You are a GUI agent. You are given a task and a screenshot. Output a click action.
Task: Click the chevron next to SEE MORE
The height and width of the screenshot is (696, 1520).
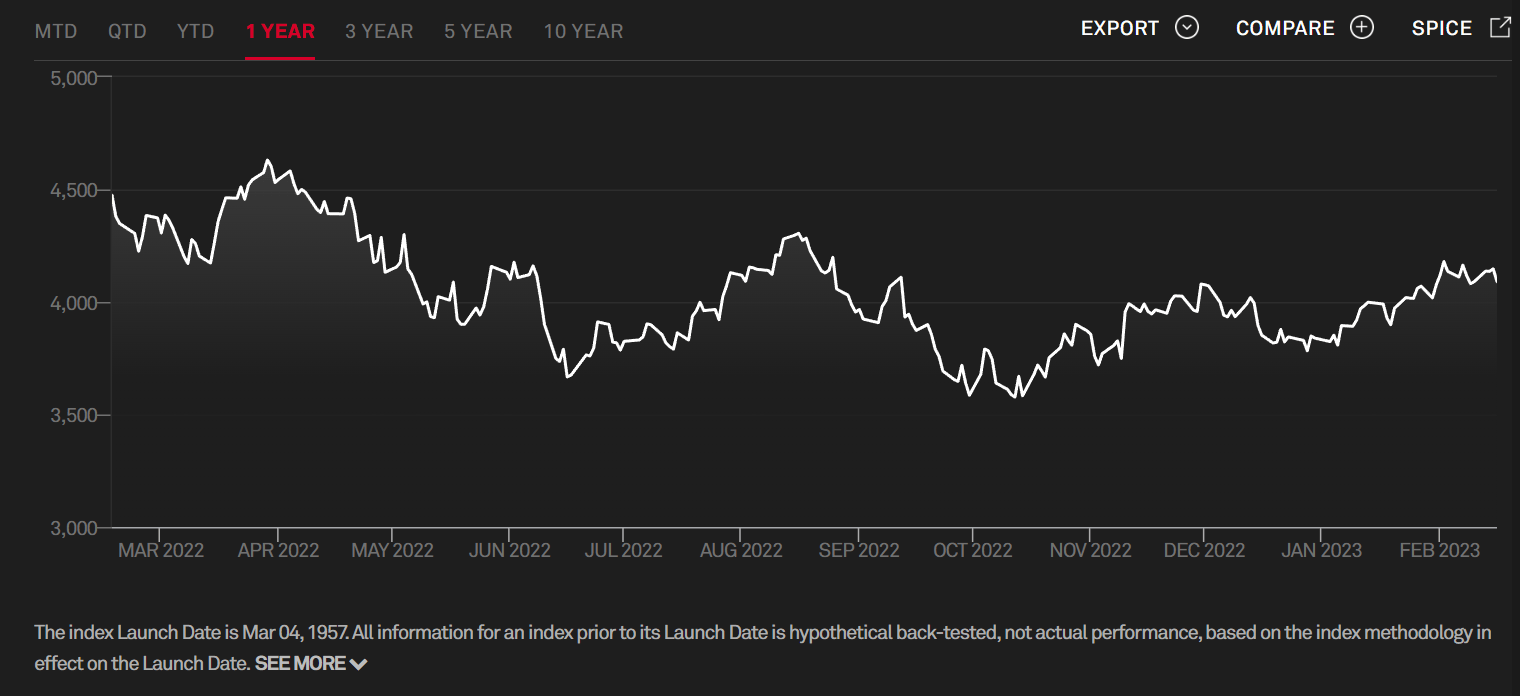pos(359,664)
